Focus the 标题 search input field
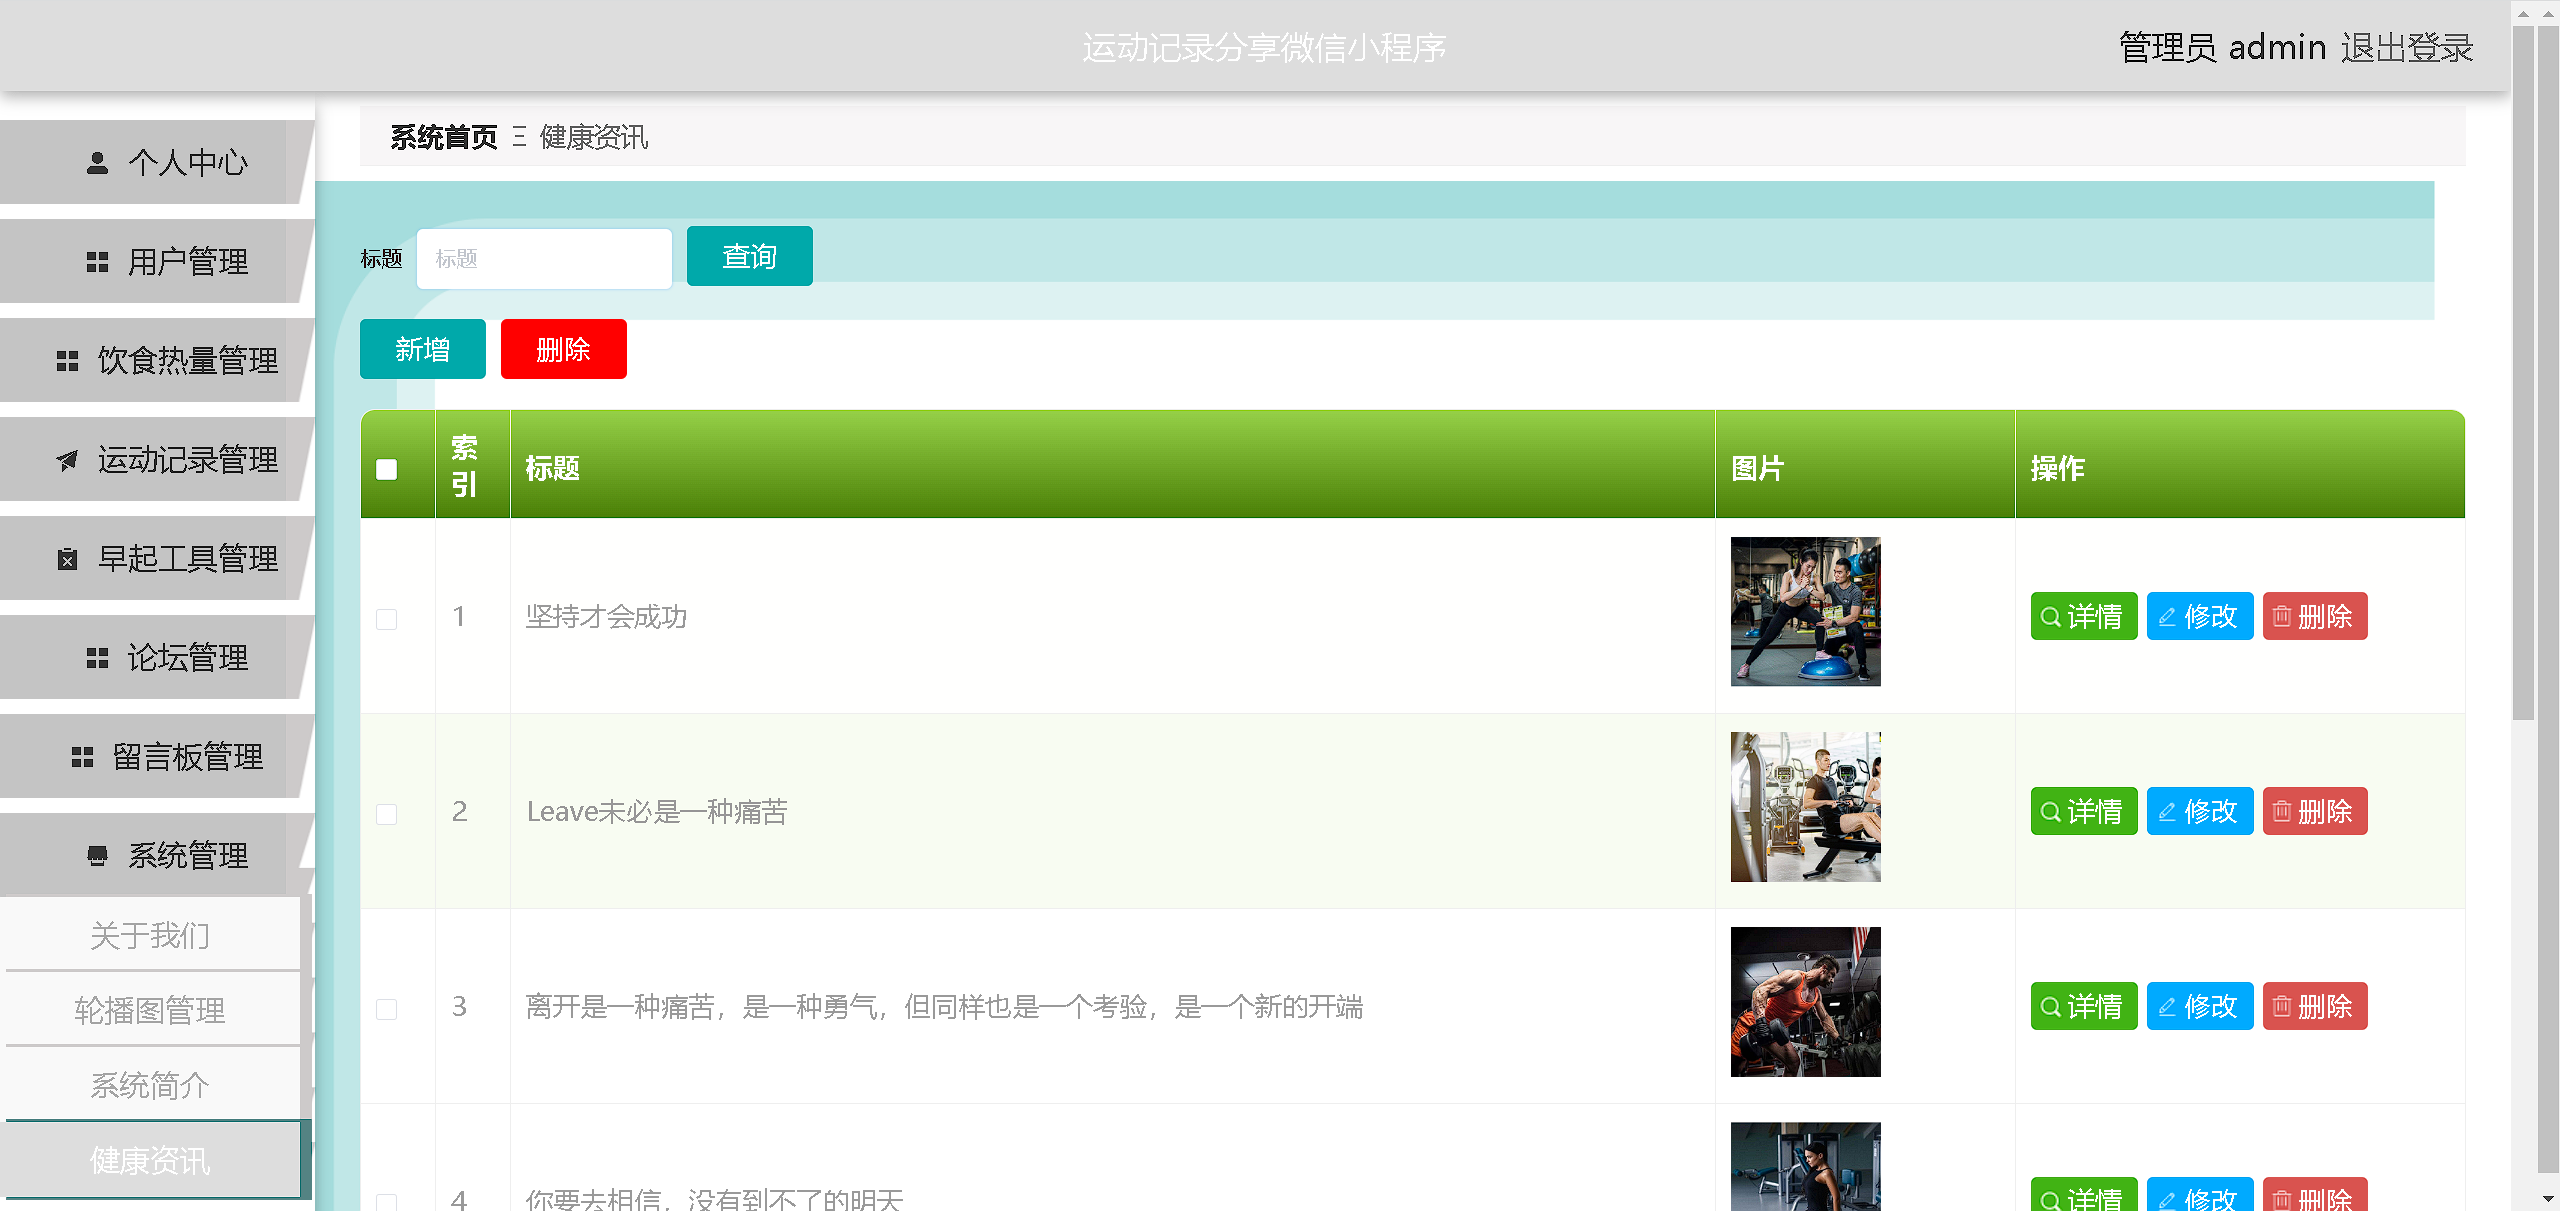Screen dimensions: 2560x1211 coord(544,259)
